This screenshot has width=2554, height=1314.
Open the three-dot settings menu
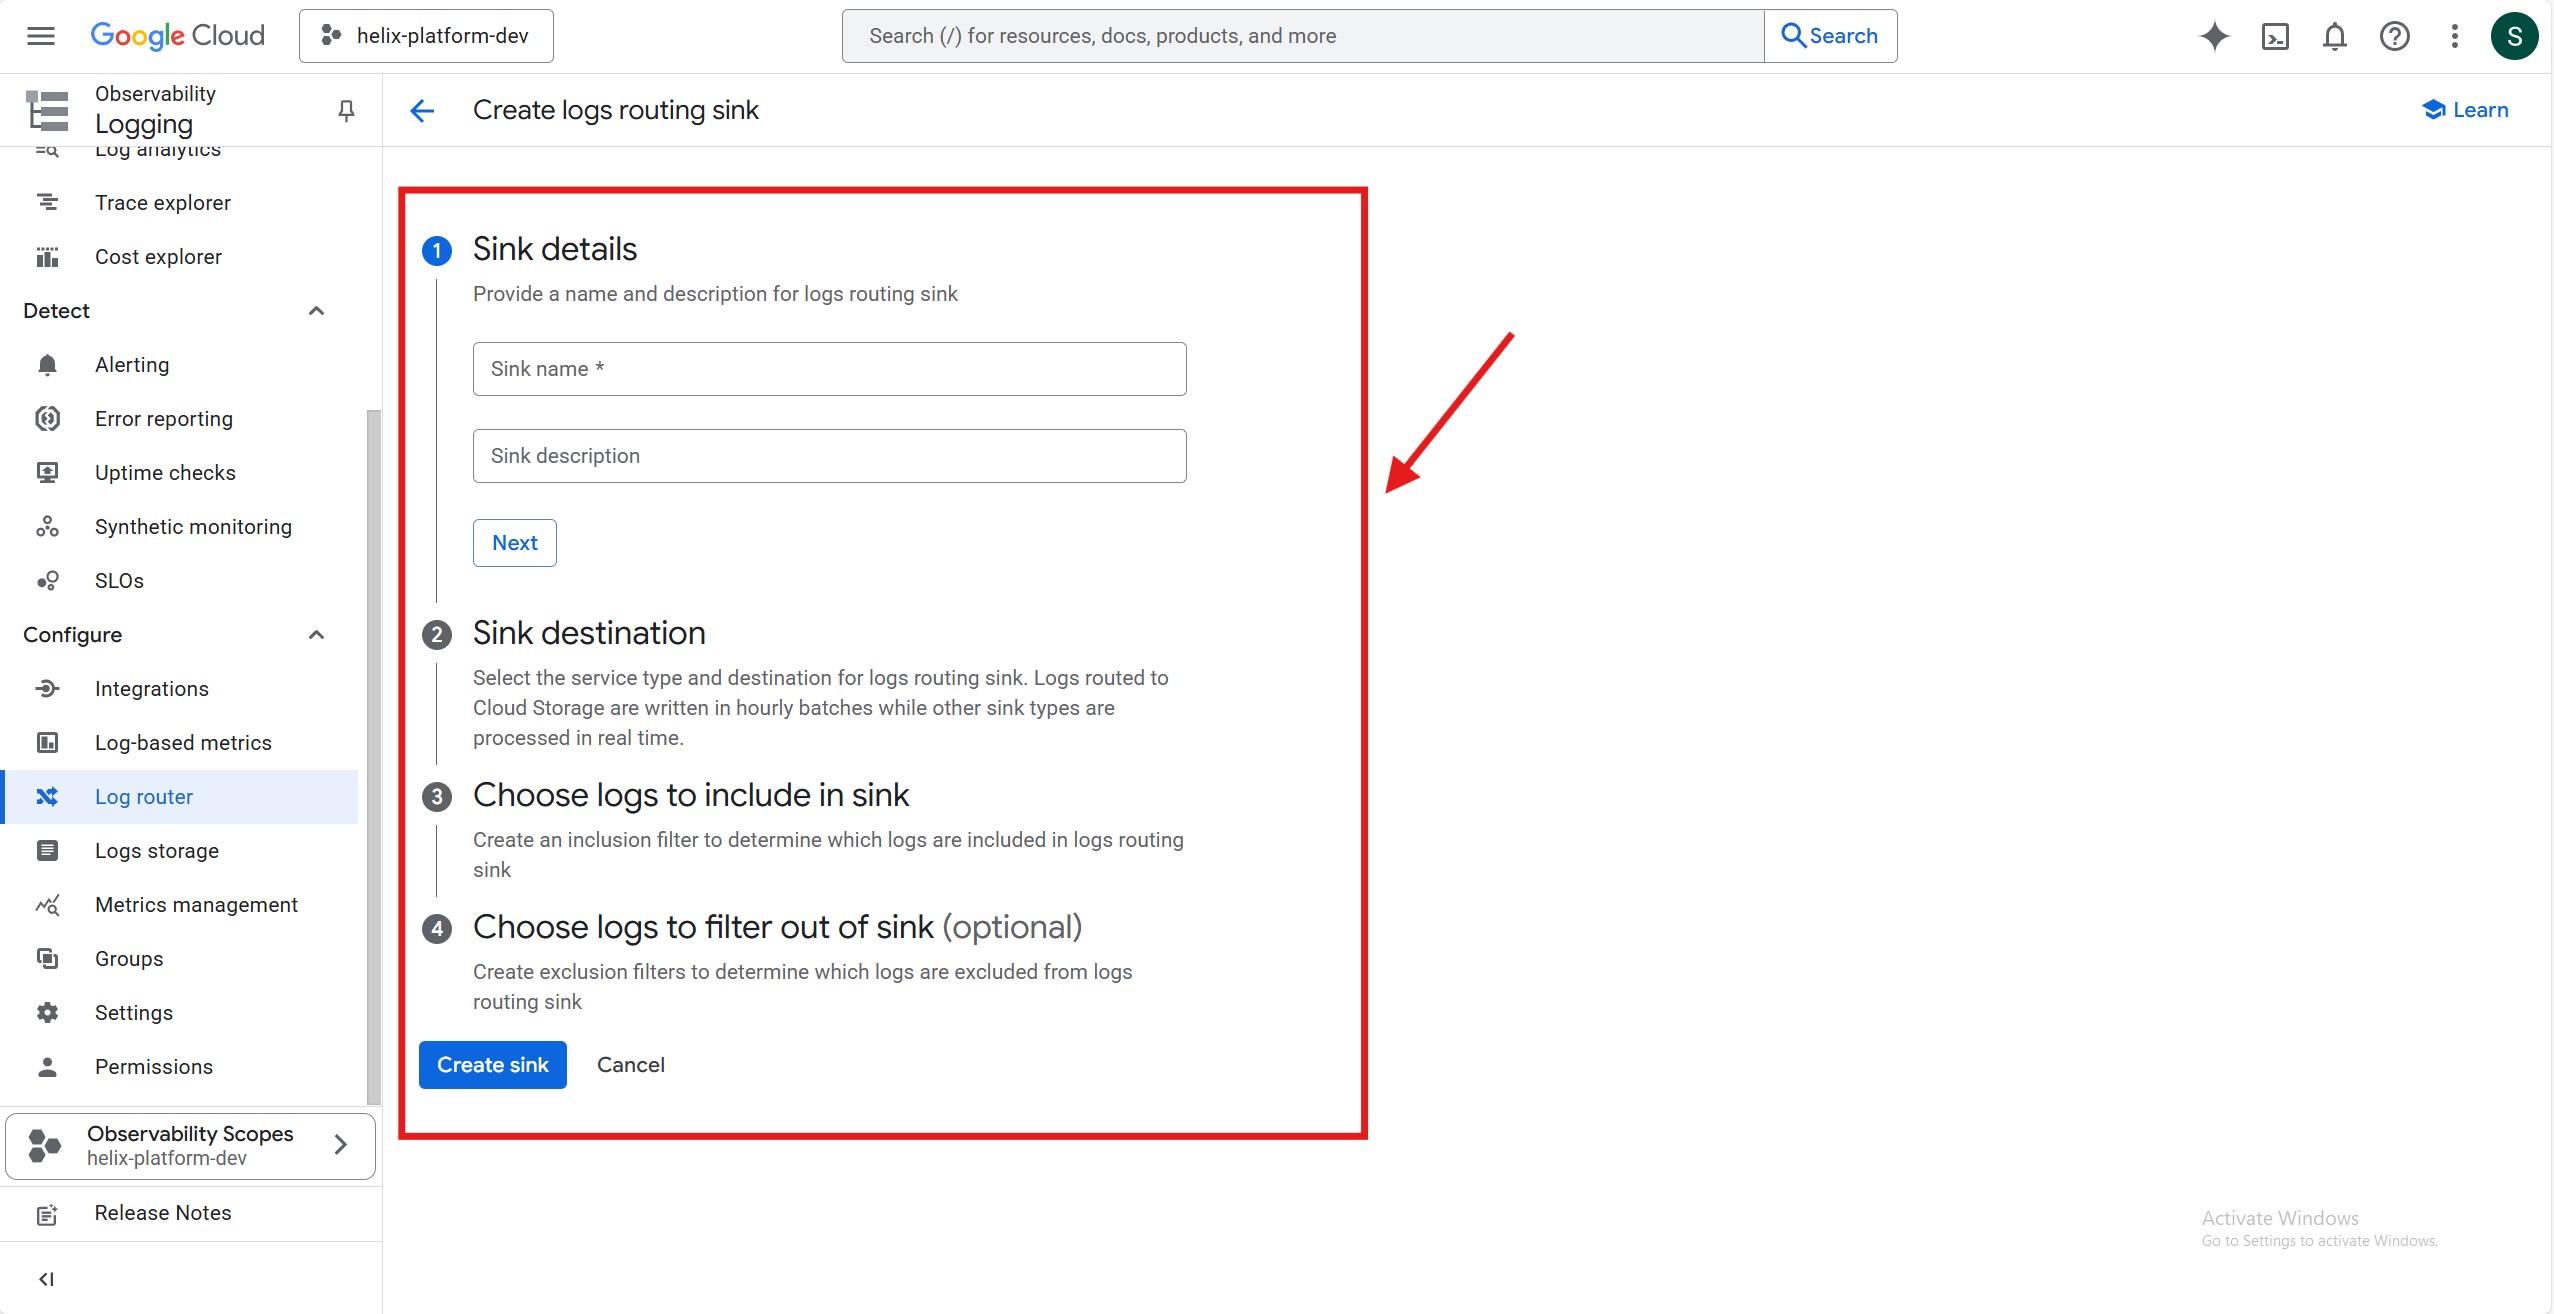(2454, 36)
